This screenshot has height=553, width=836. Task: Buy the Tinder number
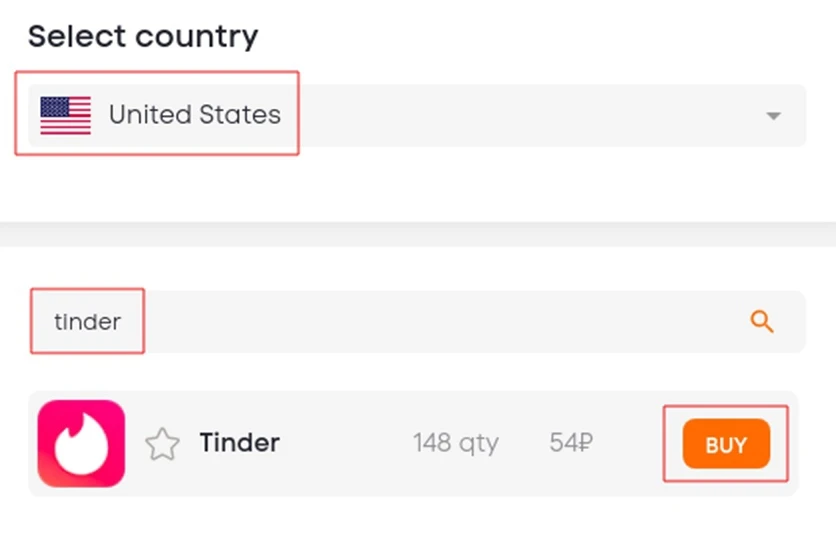[726, 444]
